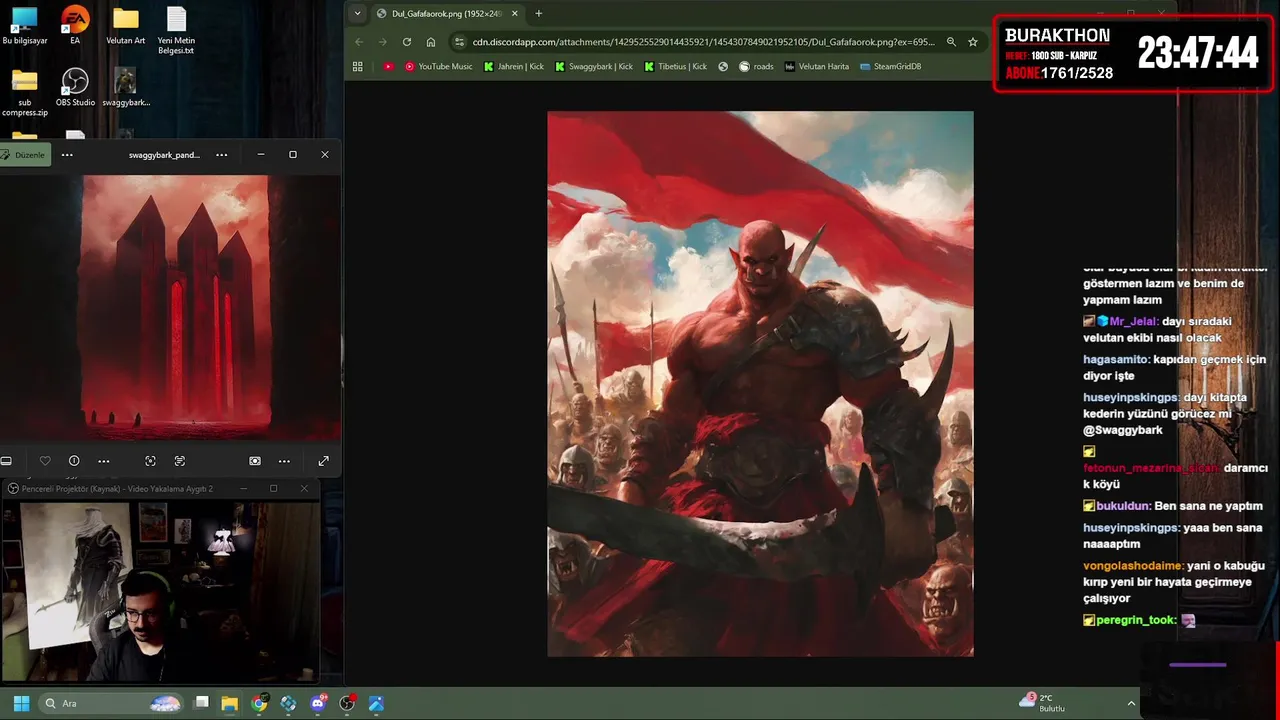
Task: Click Mr_Jelal username in chat
Action: pyautogui.click(x=1133, y=322)
